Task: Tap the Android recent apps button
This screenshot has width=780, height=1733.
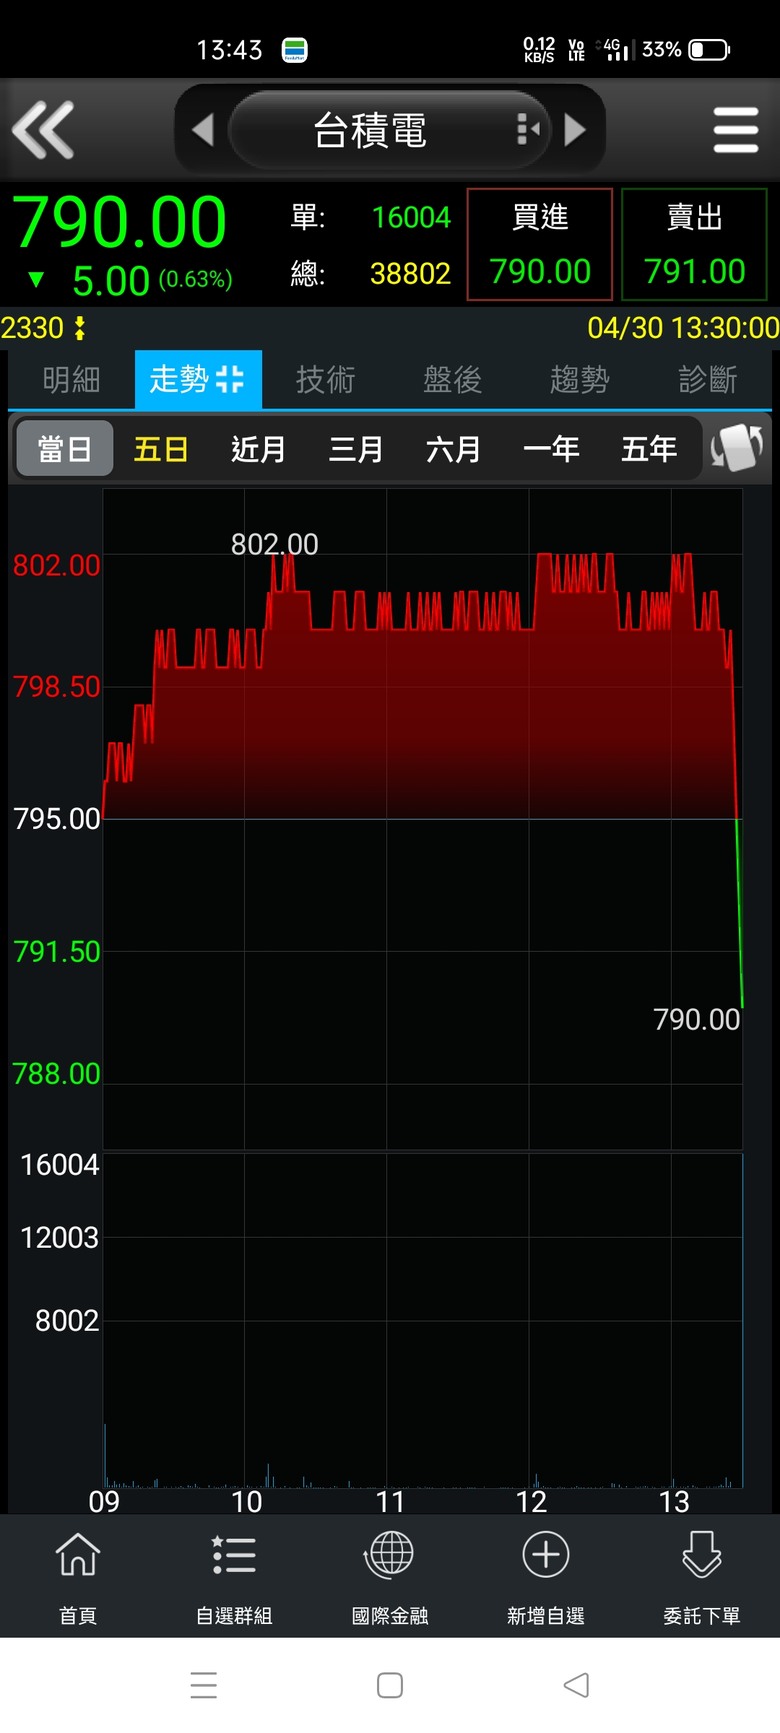Action: tap(204, 1685)
